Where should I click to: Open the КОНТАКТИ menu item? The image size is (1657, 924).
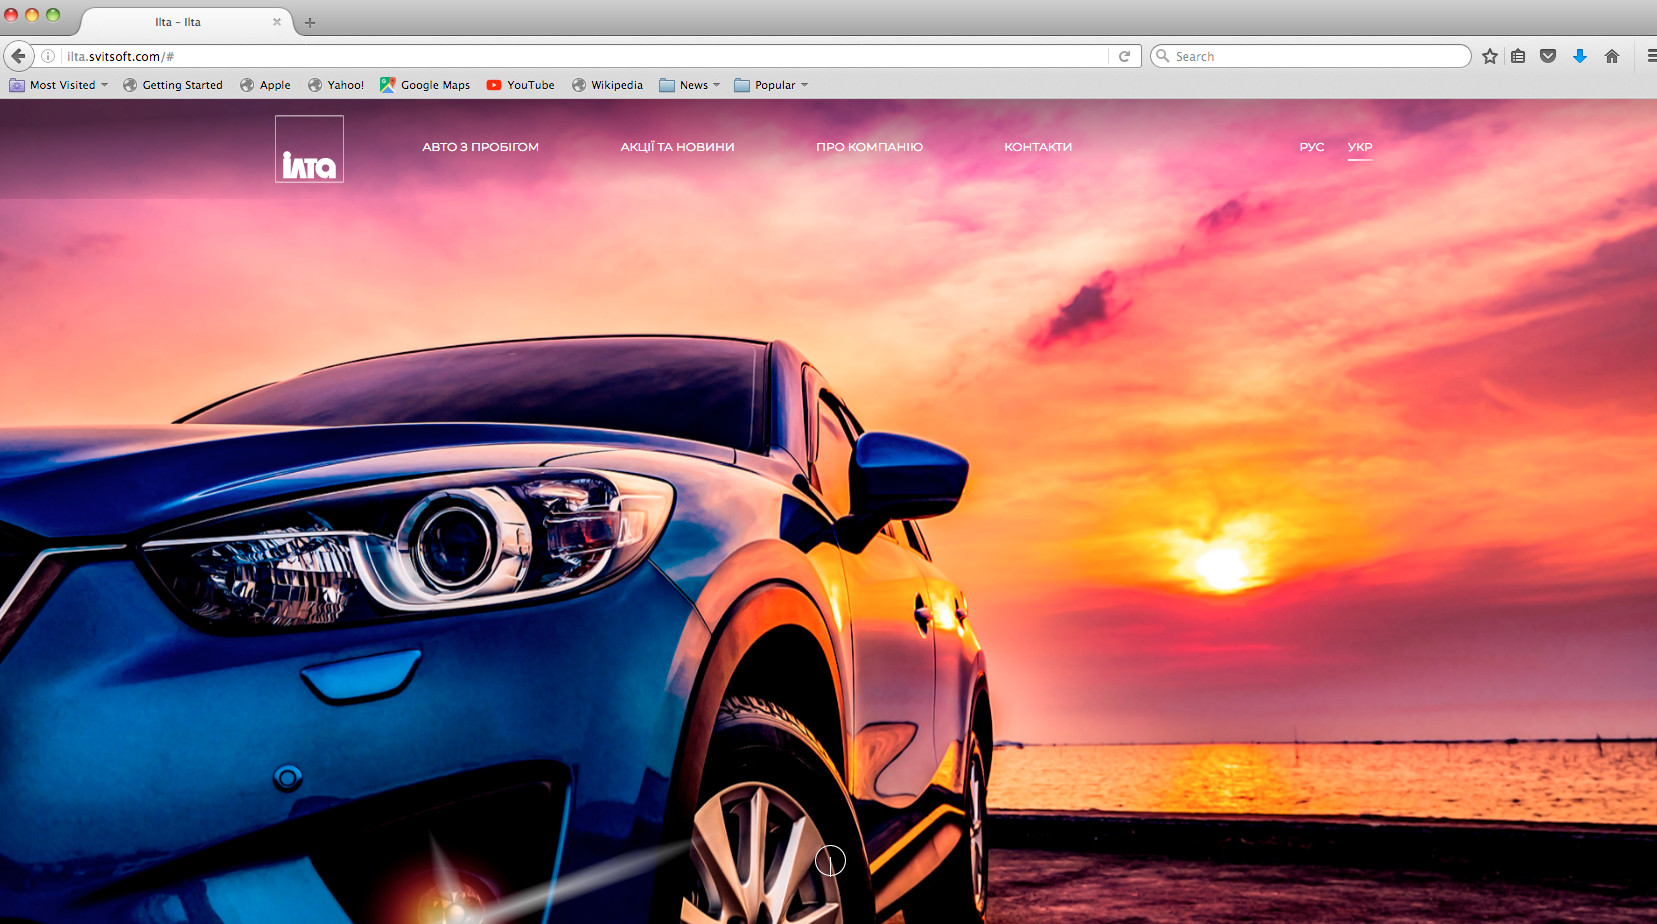tap(1038, 147)
